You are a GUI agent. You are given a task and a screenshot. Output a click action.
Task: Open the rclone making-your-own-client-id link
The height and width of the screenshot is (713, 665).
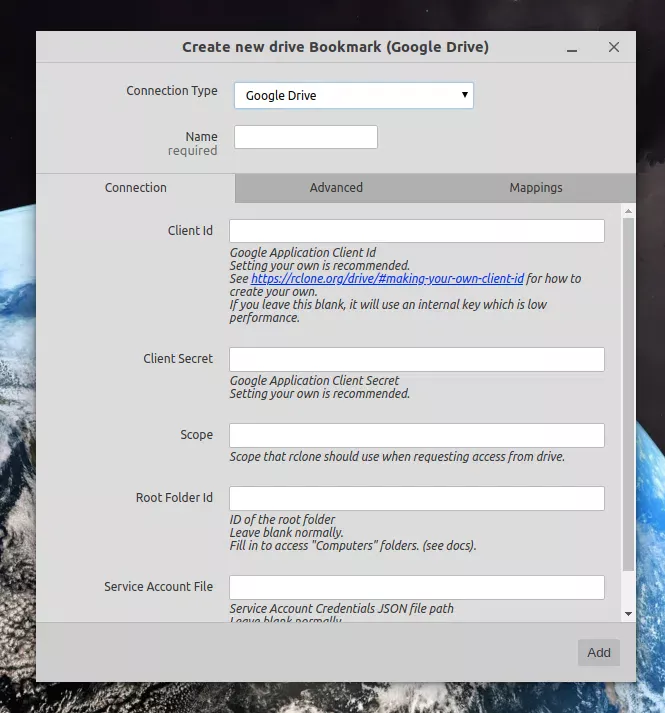(387, 278)
